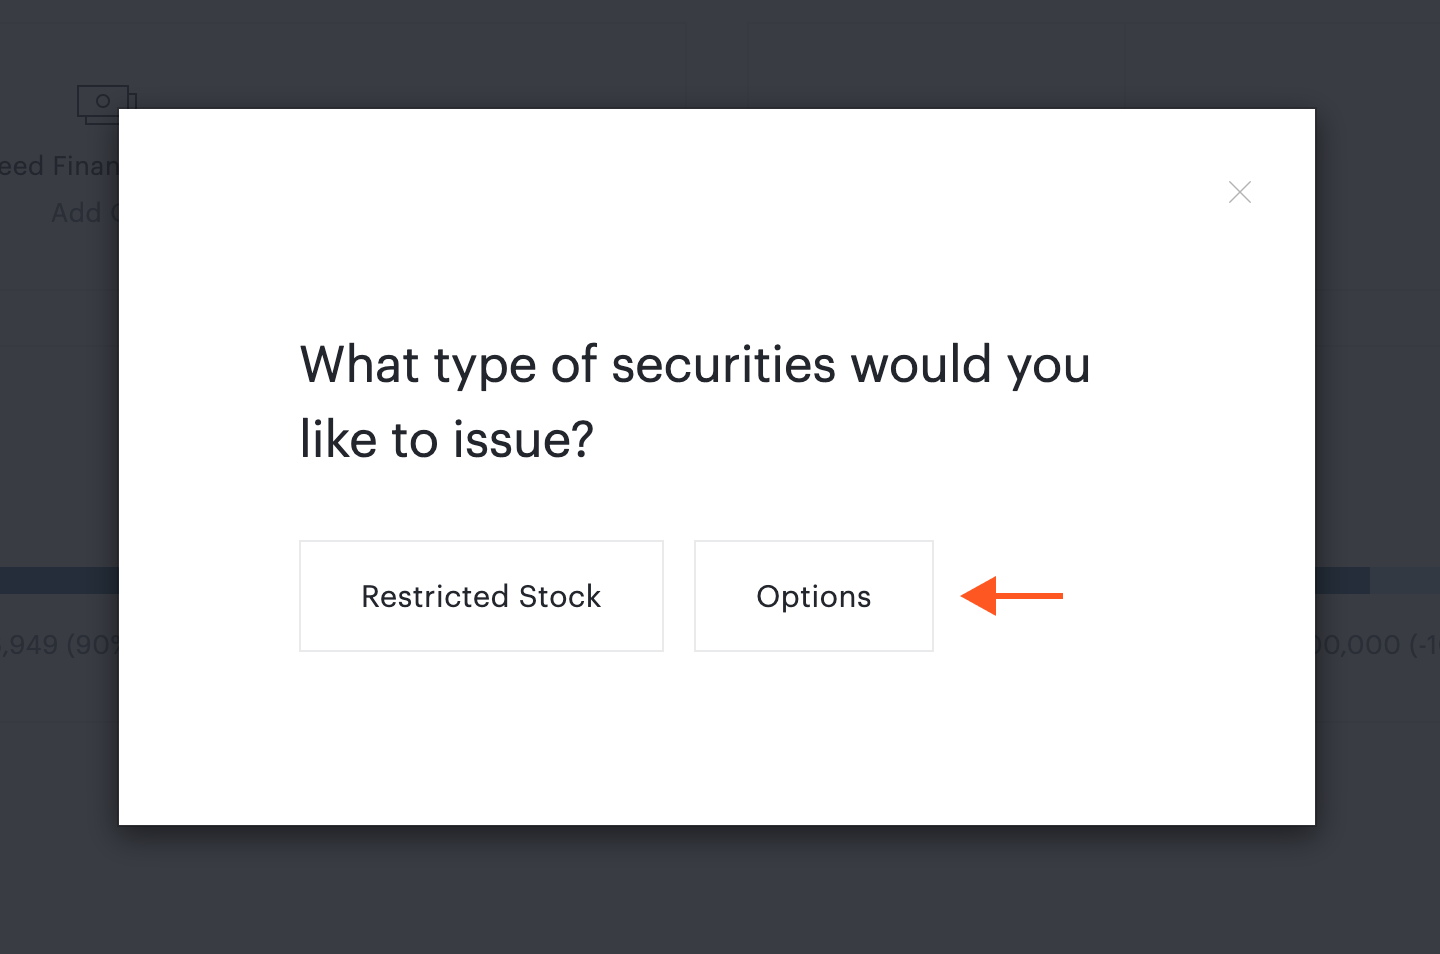Click the certificate icon's folded corner detail
Screen dimensions: 1440x954
(x=131, y=95)
